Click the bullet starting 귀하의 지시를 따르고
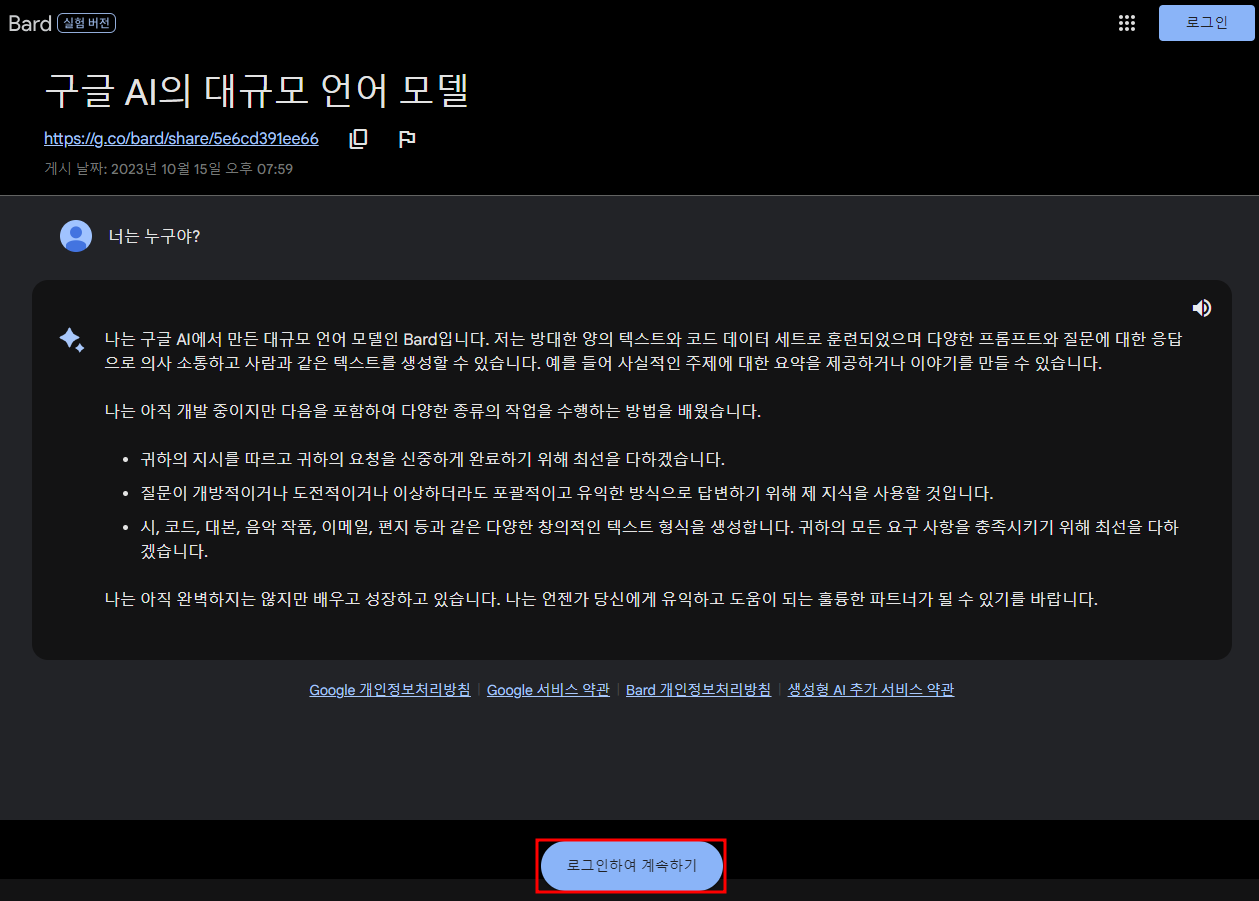Screen dimensions: 1259x901 coord(433,460)
